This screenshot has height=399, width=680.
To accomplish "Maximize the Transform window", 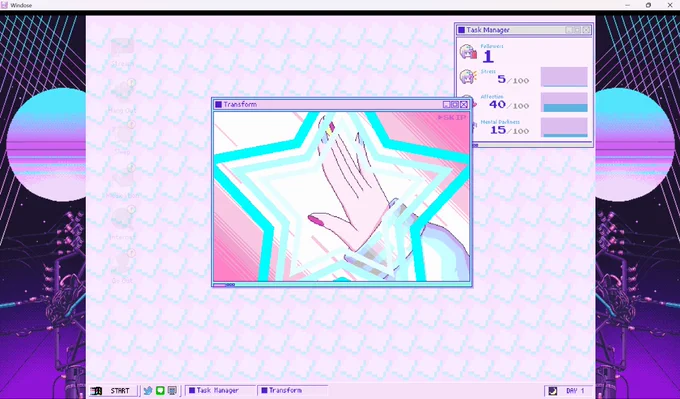I will point(455,105).
